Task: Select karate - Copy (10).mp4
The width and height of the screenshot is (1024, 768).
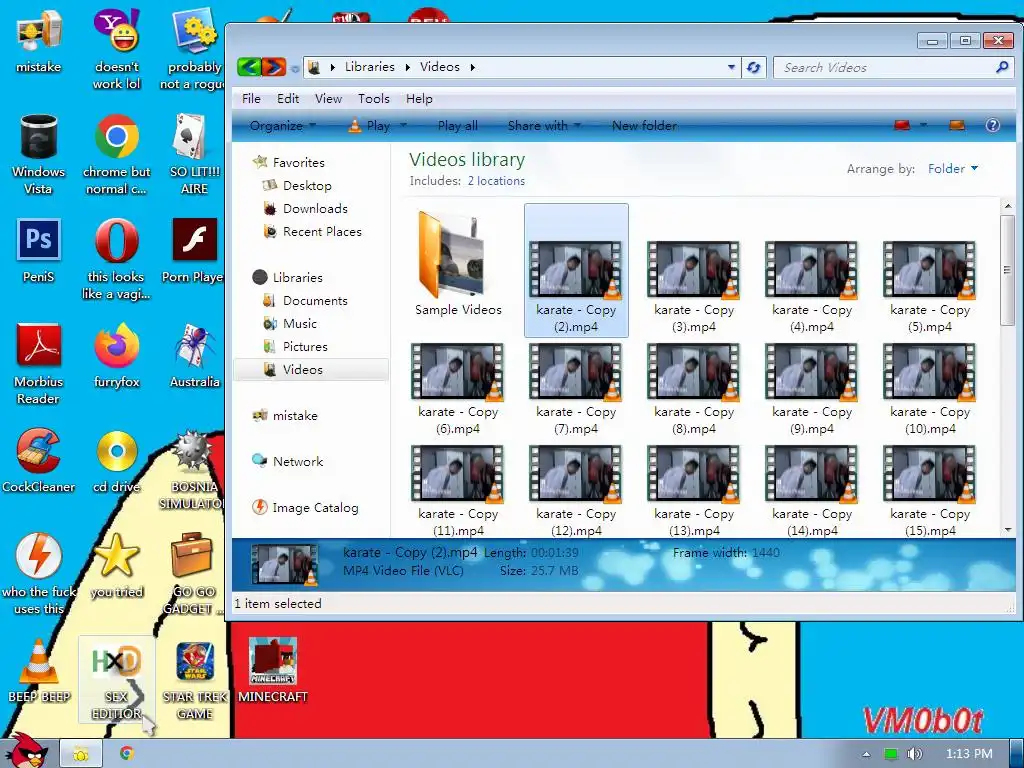Action: (930, 389)
